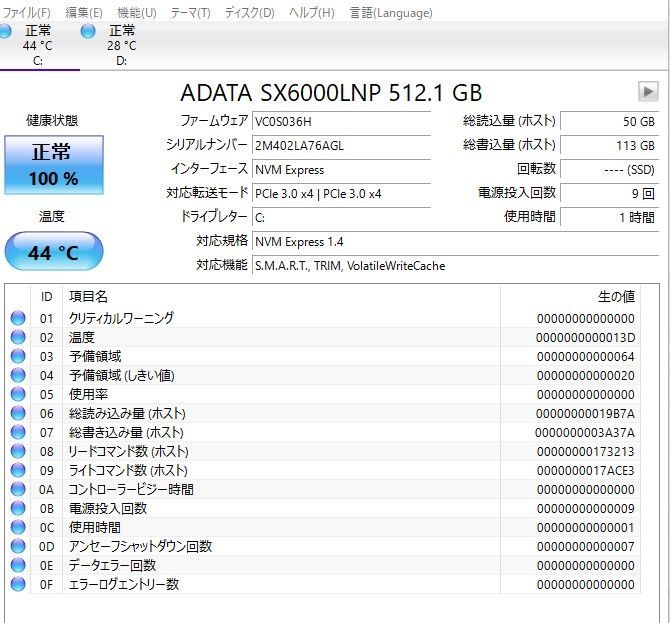Open the 言語(Language) menu
The width and height of the screenshot is (670, 623).
(x=391, y=13)
